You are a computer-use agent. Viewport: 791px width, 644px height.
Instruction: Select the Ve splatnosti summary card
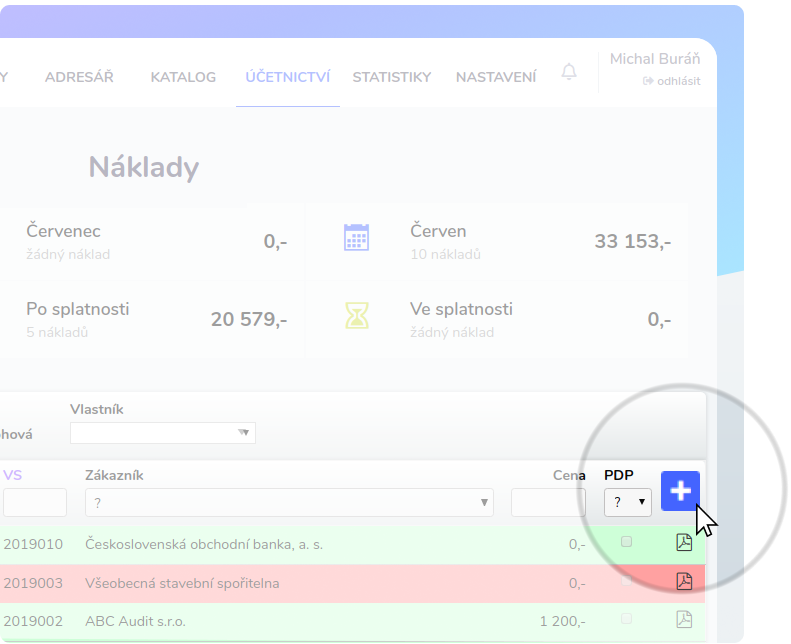496,319
